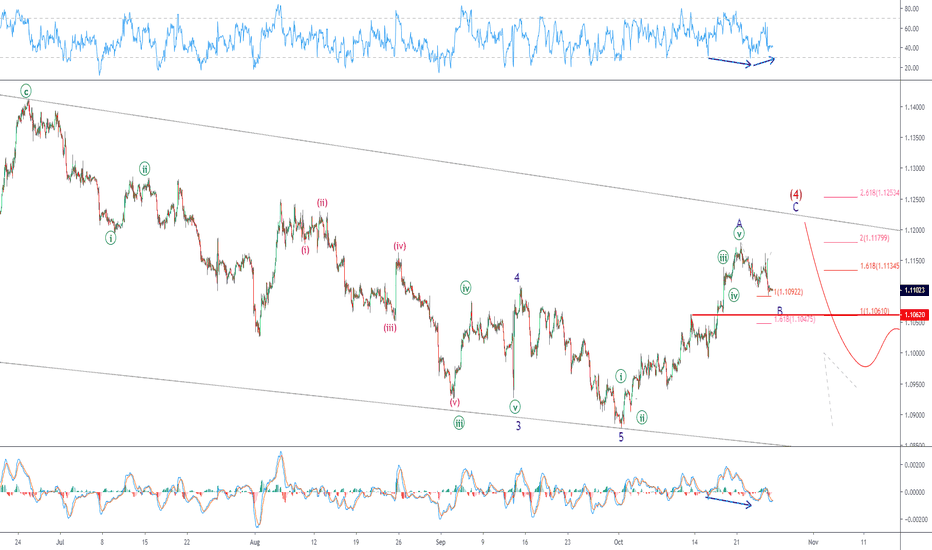This screenshot has height=550, width=932.
Task: Select the circled v label above blue 3
Action: tap(515, 407)
